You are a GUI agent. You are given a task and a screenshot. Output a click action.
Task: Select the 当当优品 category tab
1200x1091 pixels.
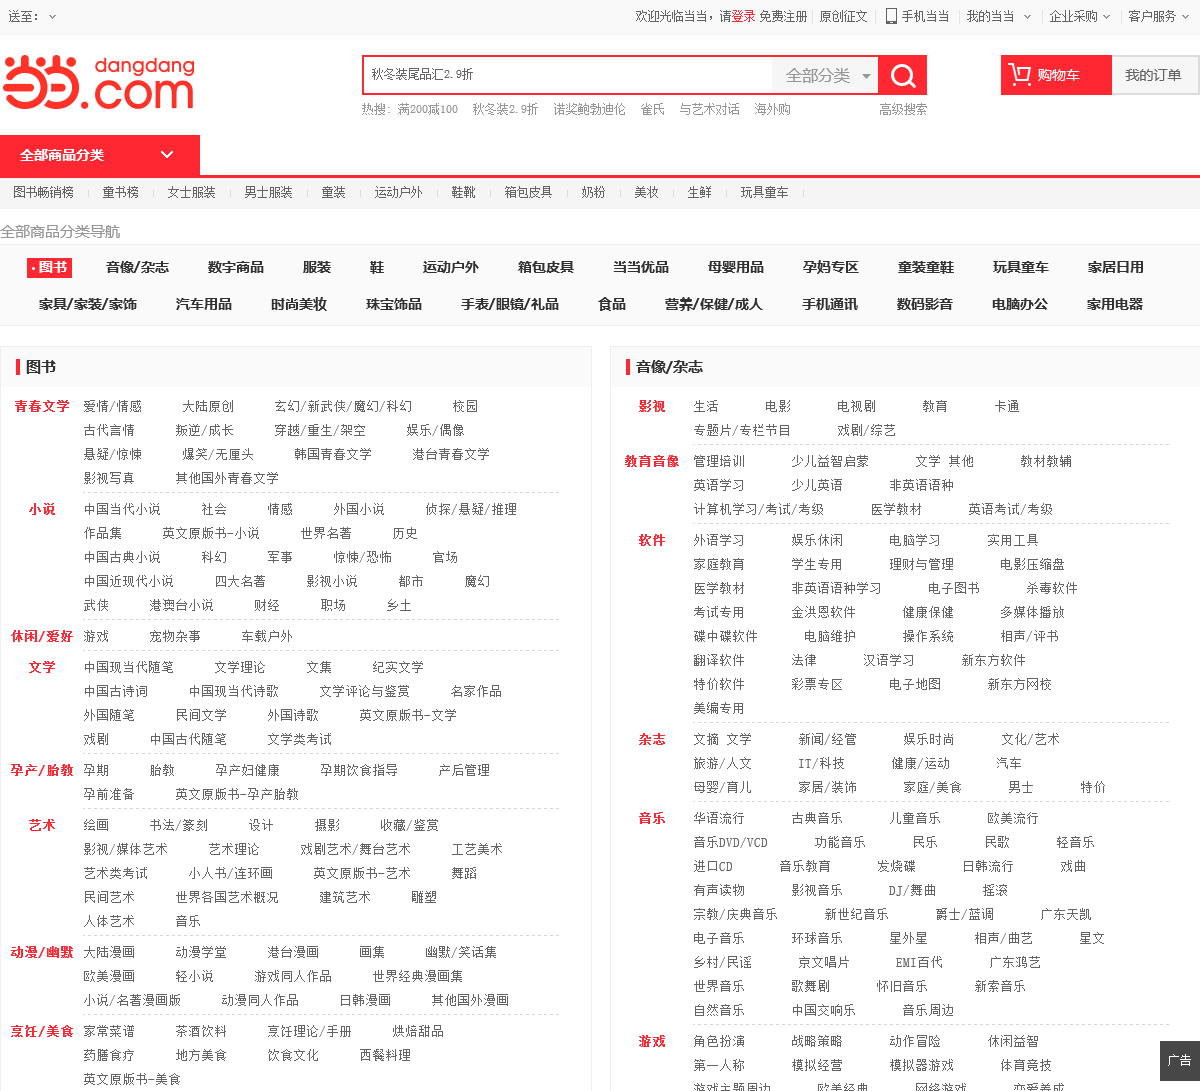click(641, 267)
